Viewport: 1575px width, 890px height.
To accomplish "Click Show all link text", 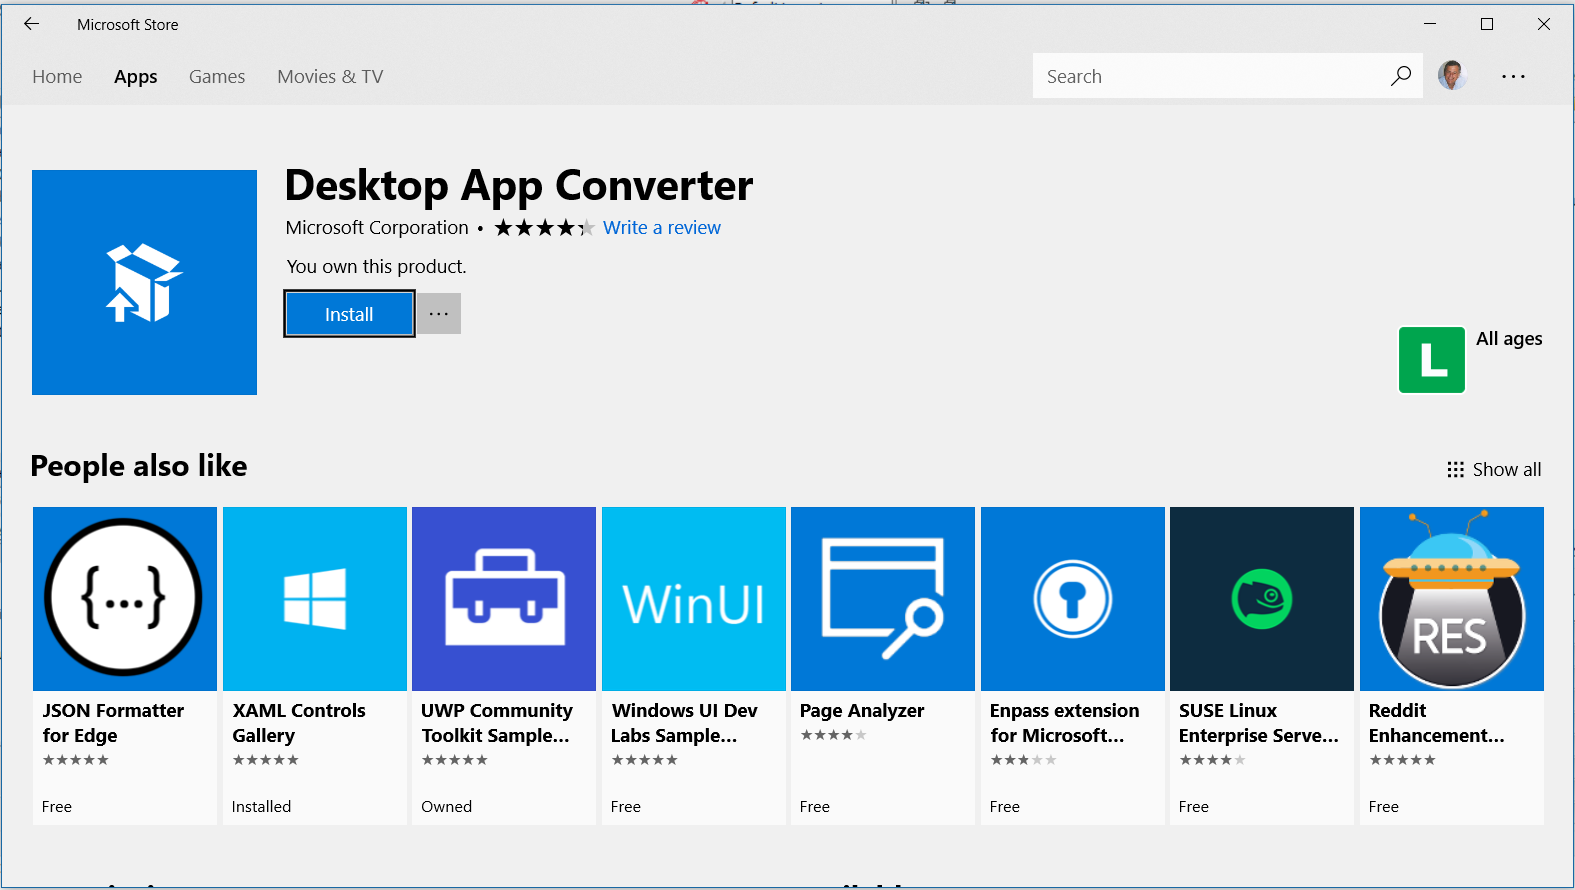I will tap(1507, 470).
